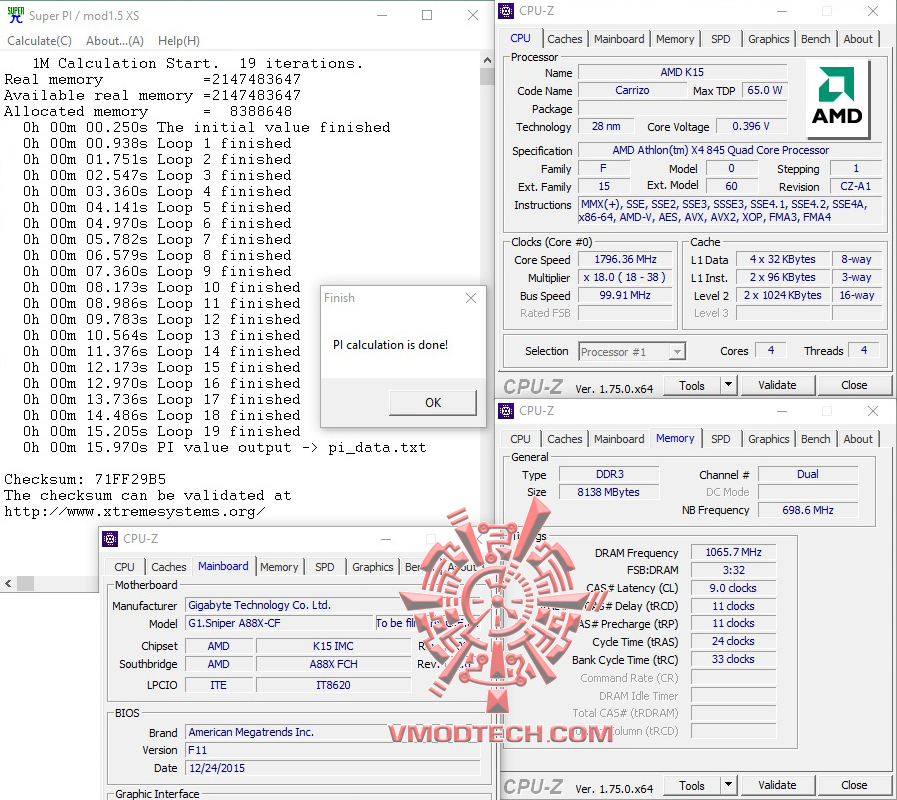Open the About...(A) menu in Super PI
Viewport: 897px width, 800px height.
coord(114,41)
